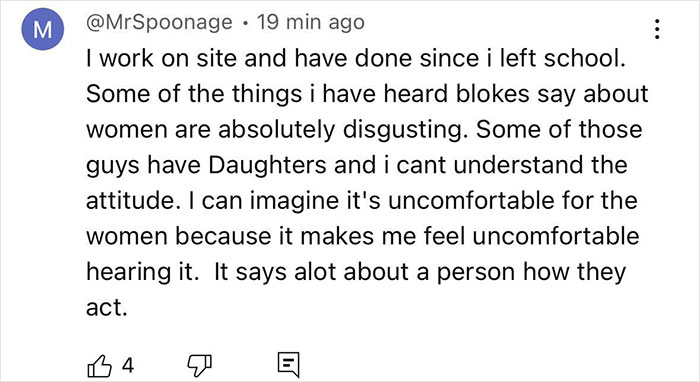Click the '19 min ago' timestamp
The height and width of the screenshot is (382, 700).
pos(311,22)
